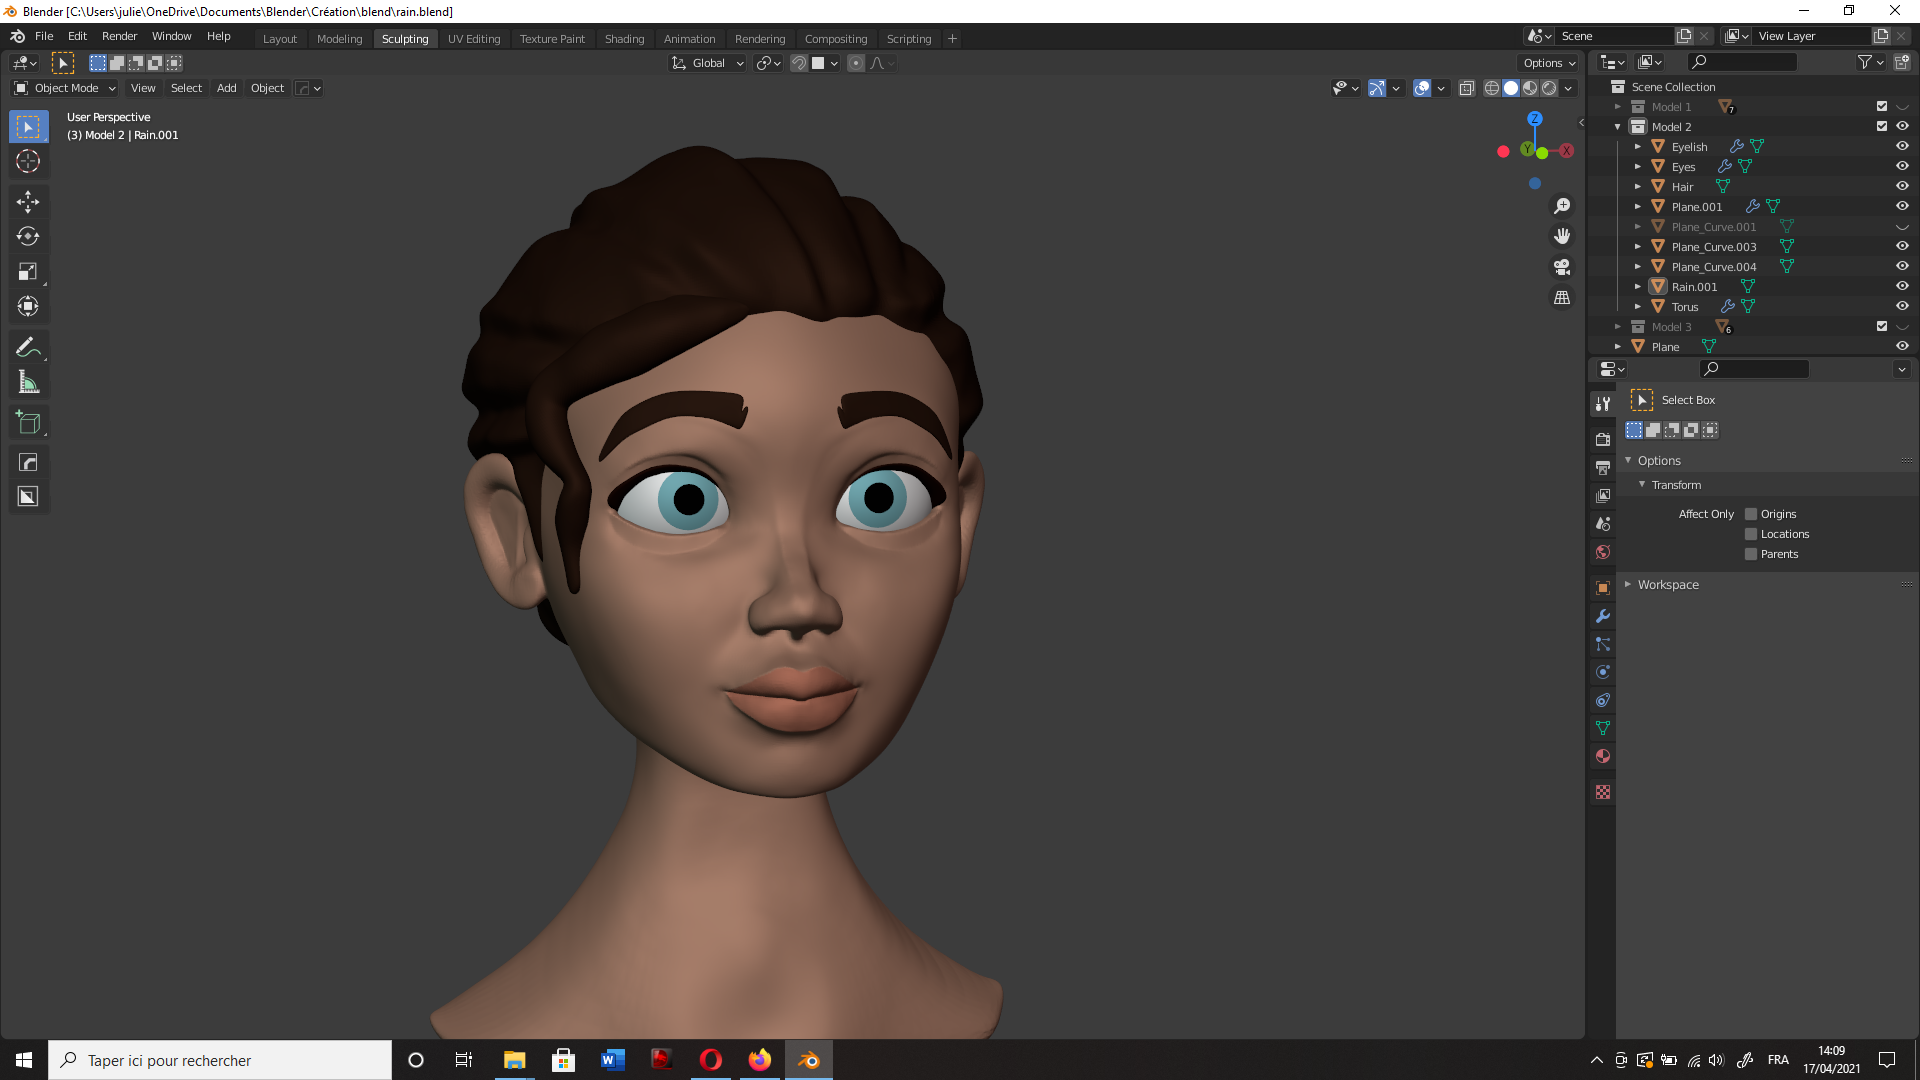Open Modifier properties wrench tab
This screenshot has width=1920, height=1080.
(1603, 616)
